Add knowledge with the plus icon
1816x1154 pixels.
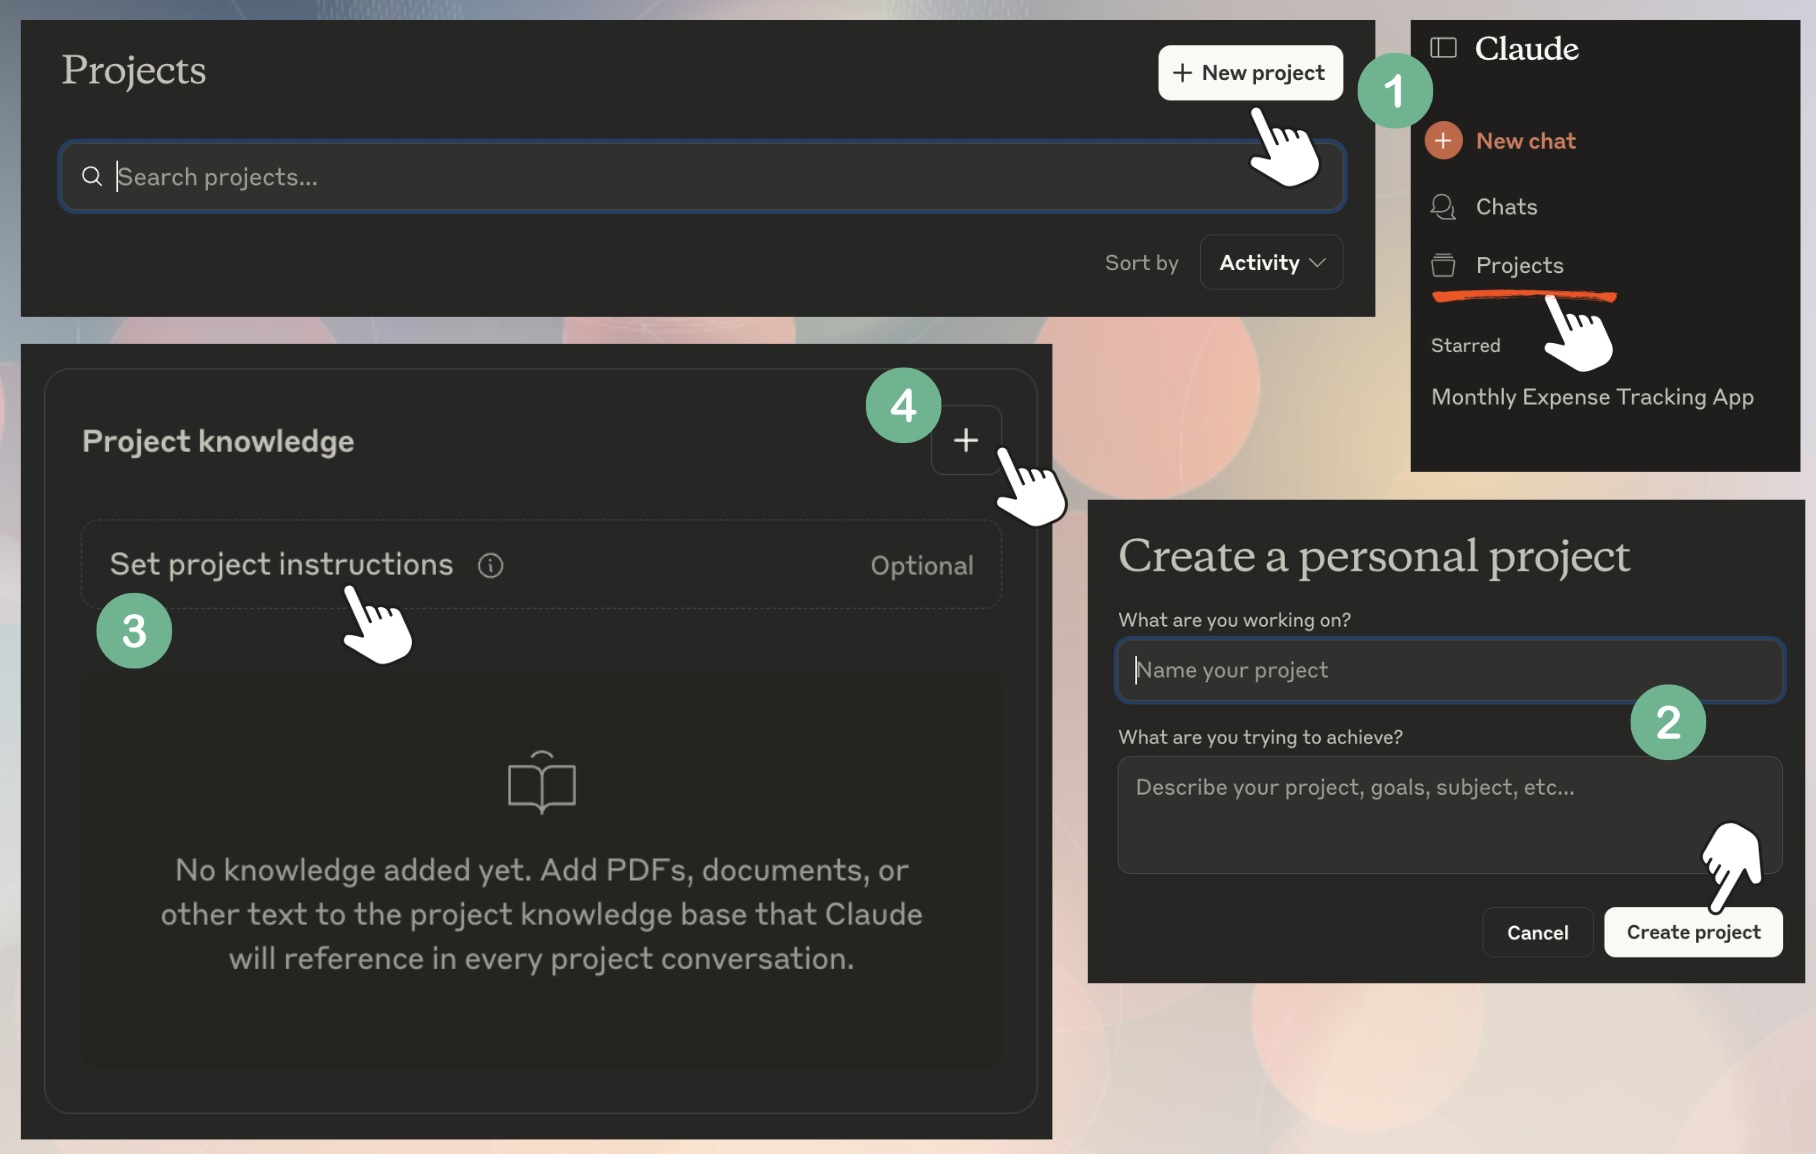966,440
